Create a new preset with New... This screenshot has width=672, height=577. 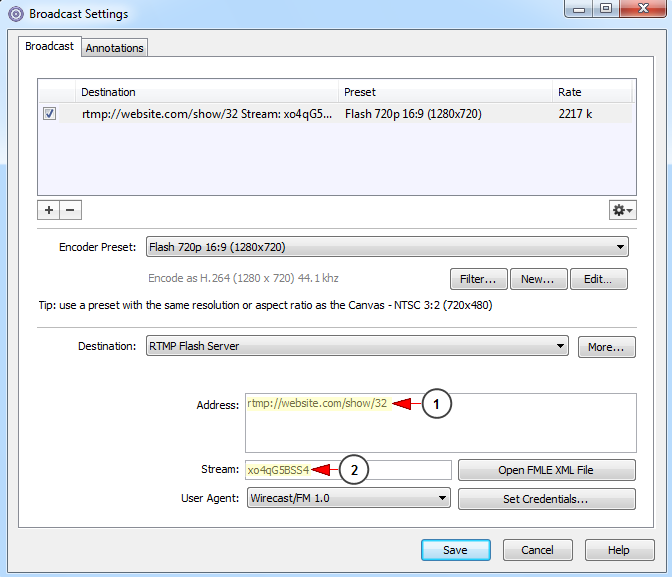pos(538,279)
